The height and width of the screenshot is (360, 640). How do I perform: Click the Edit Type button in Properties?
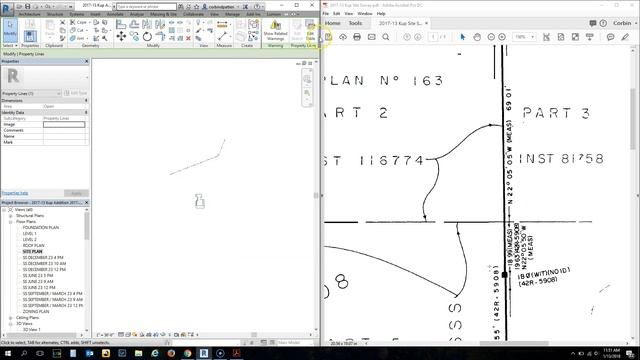(76, 93)
